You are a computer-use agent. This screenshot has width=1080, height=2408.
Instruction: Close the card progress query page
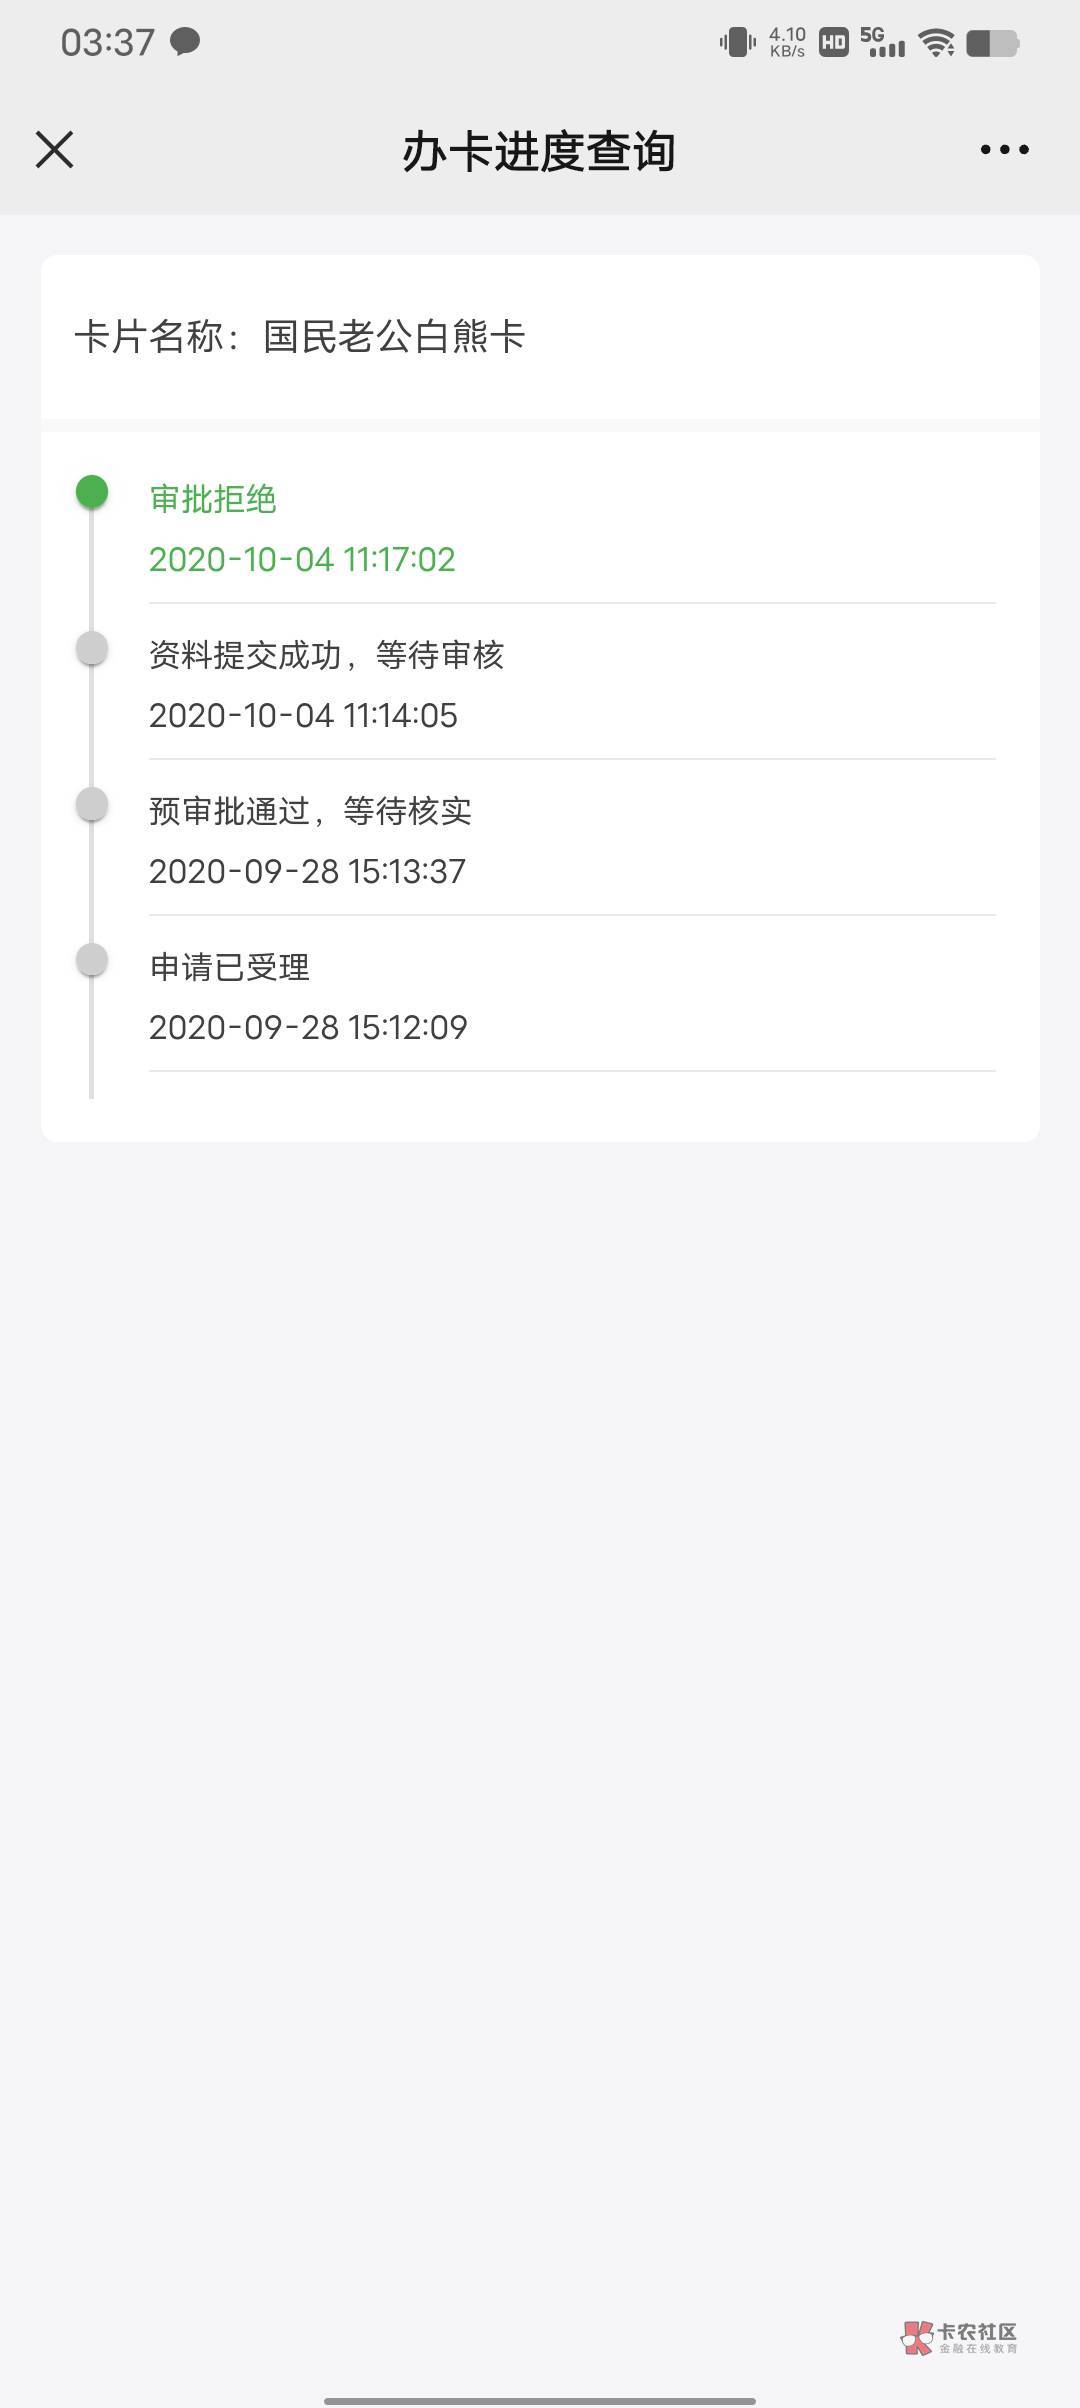pos(55,150)
